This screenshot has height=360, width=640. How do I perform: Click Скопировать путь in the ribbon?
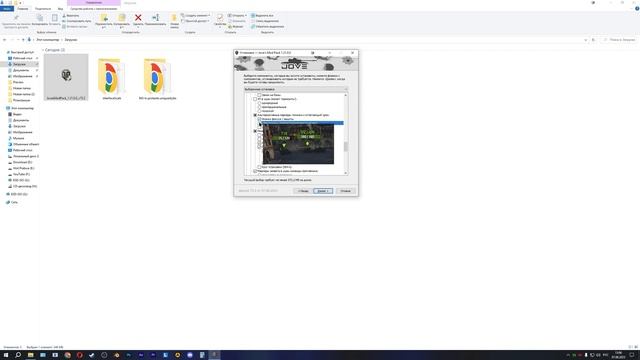point(77,21)
